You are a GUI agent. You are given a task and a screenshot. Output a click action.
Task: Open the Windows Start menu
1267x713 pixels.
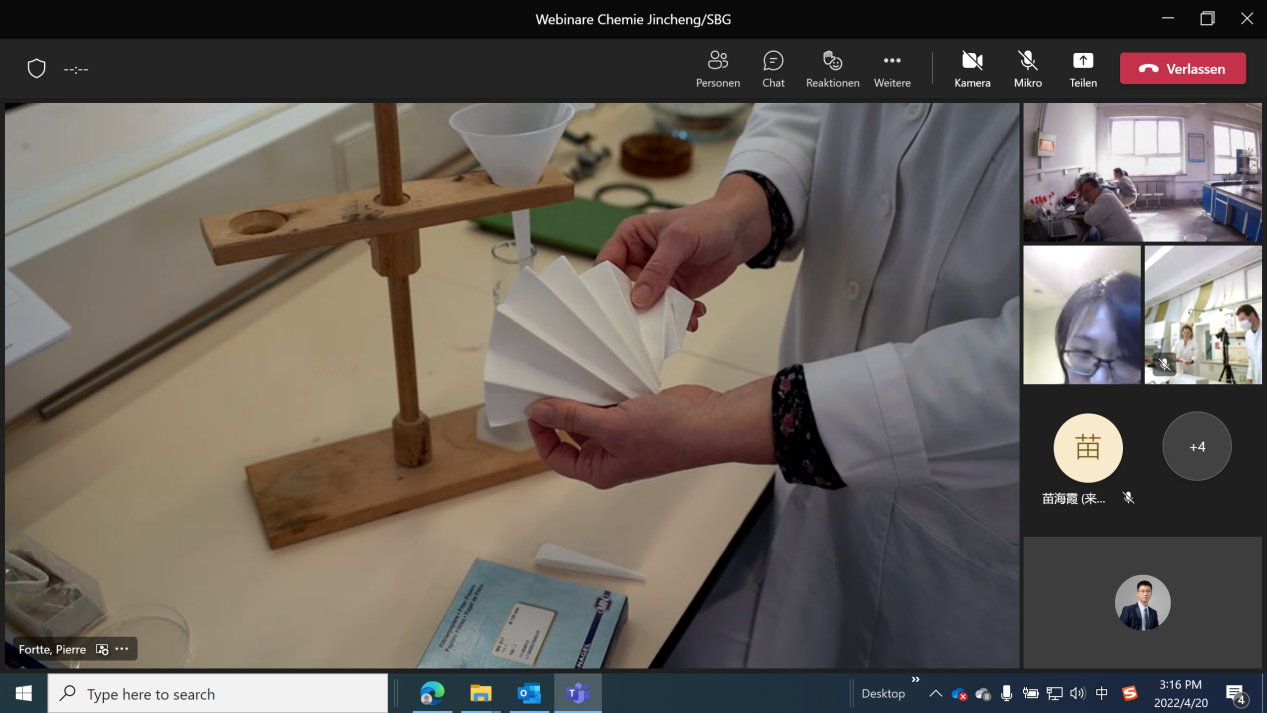(x=24, y=693)
